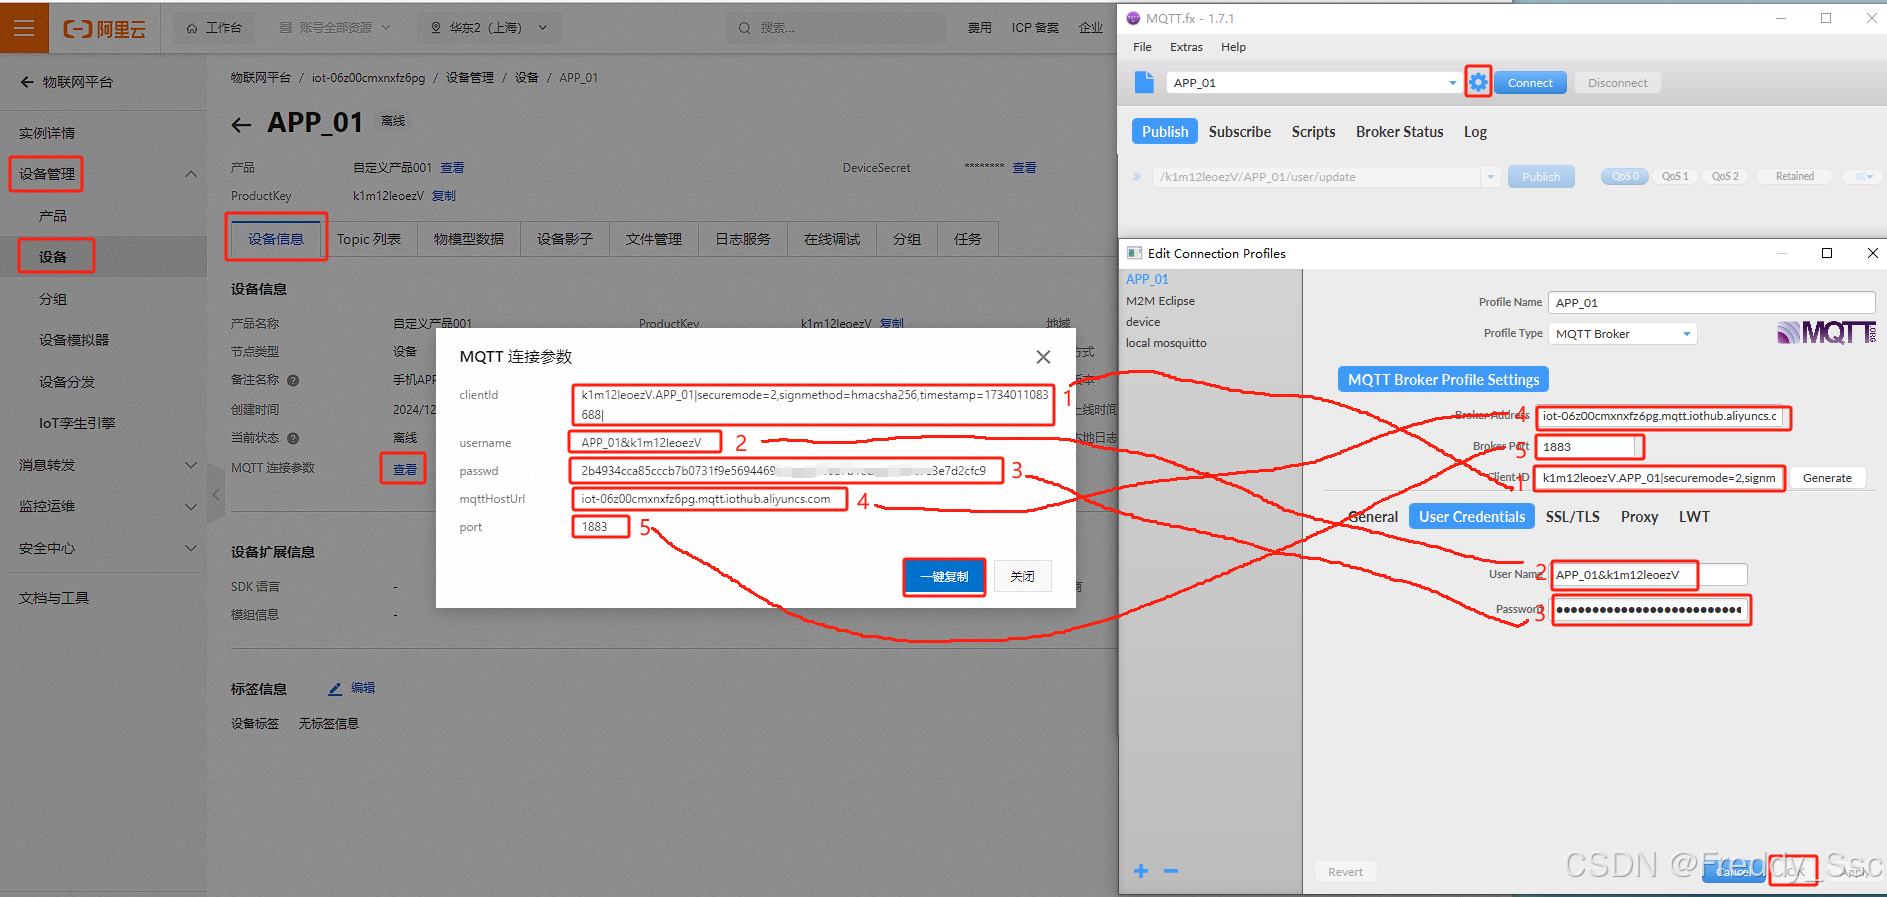The image size is (1887, 897).
Task: Click the 关闭 button in dialog
Action: point(1022,577)
